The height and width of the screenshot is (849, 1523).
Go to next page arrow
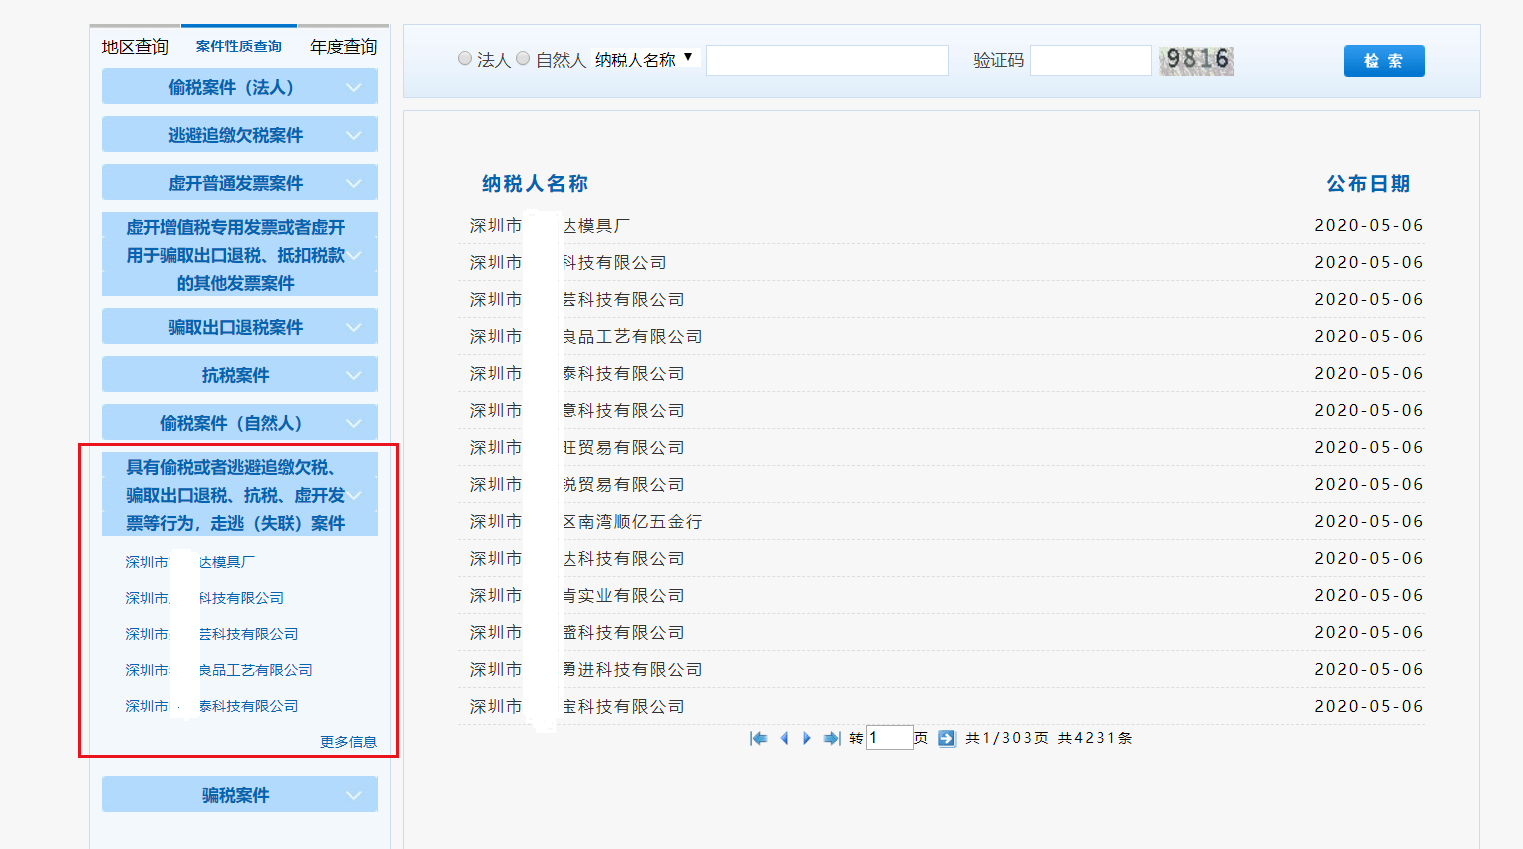point(807,738)
